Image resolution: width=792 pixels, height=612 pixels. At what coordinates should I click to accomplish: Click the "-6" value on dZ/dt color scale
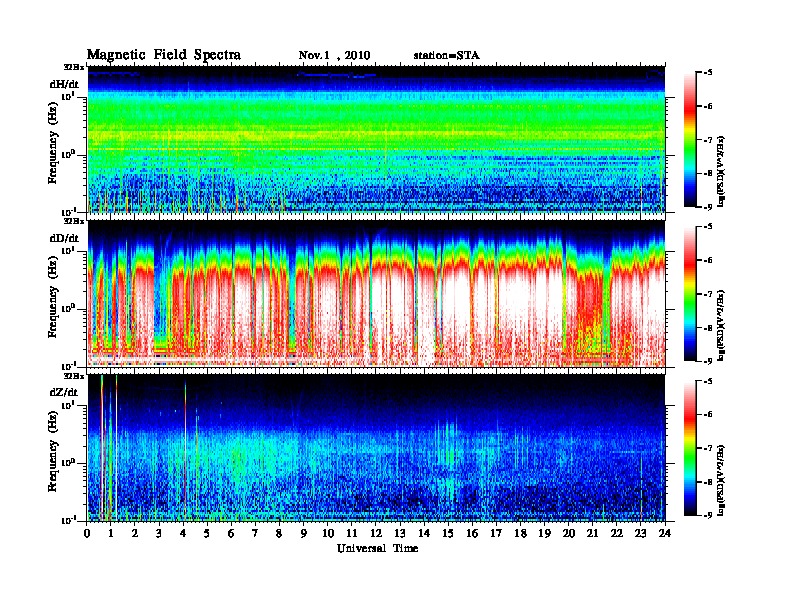(708, 414)
